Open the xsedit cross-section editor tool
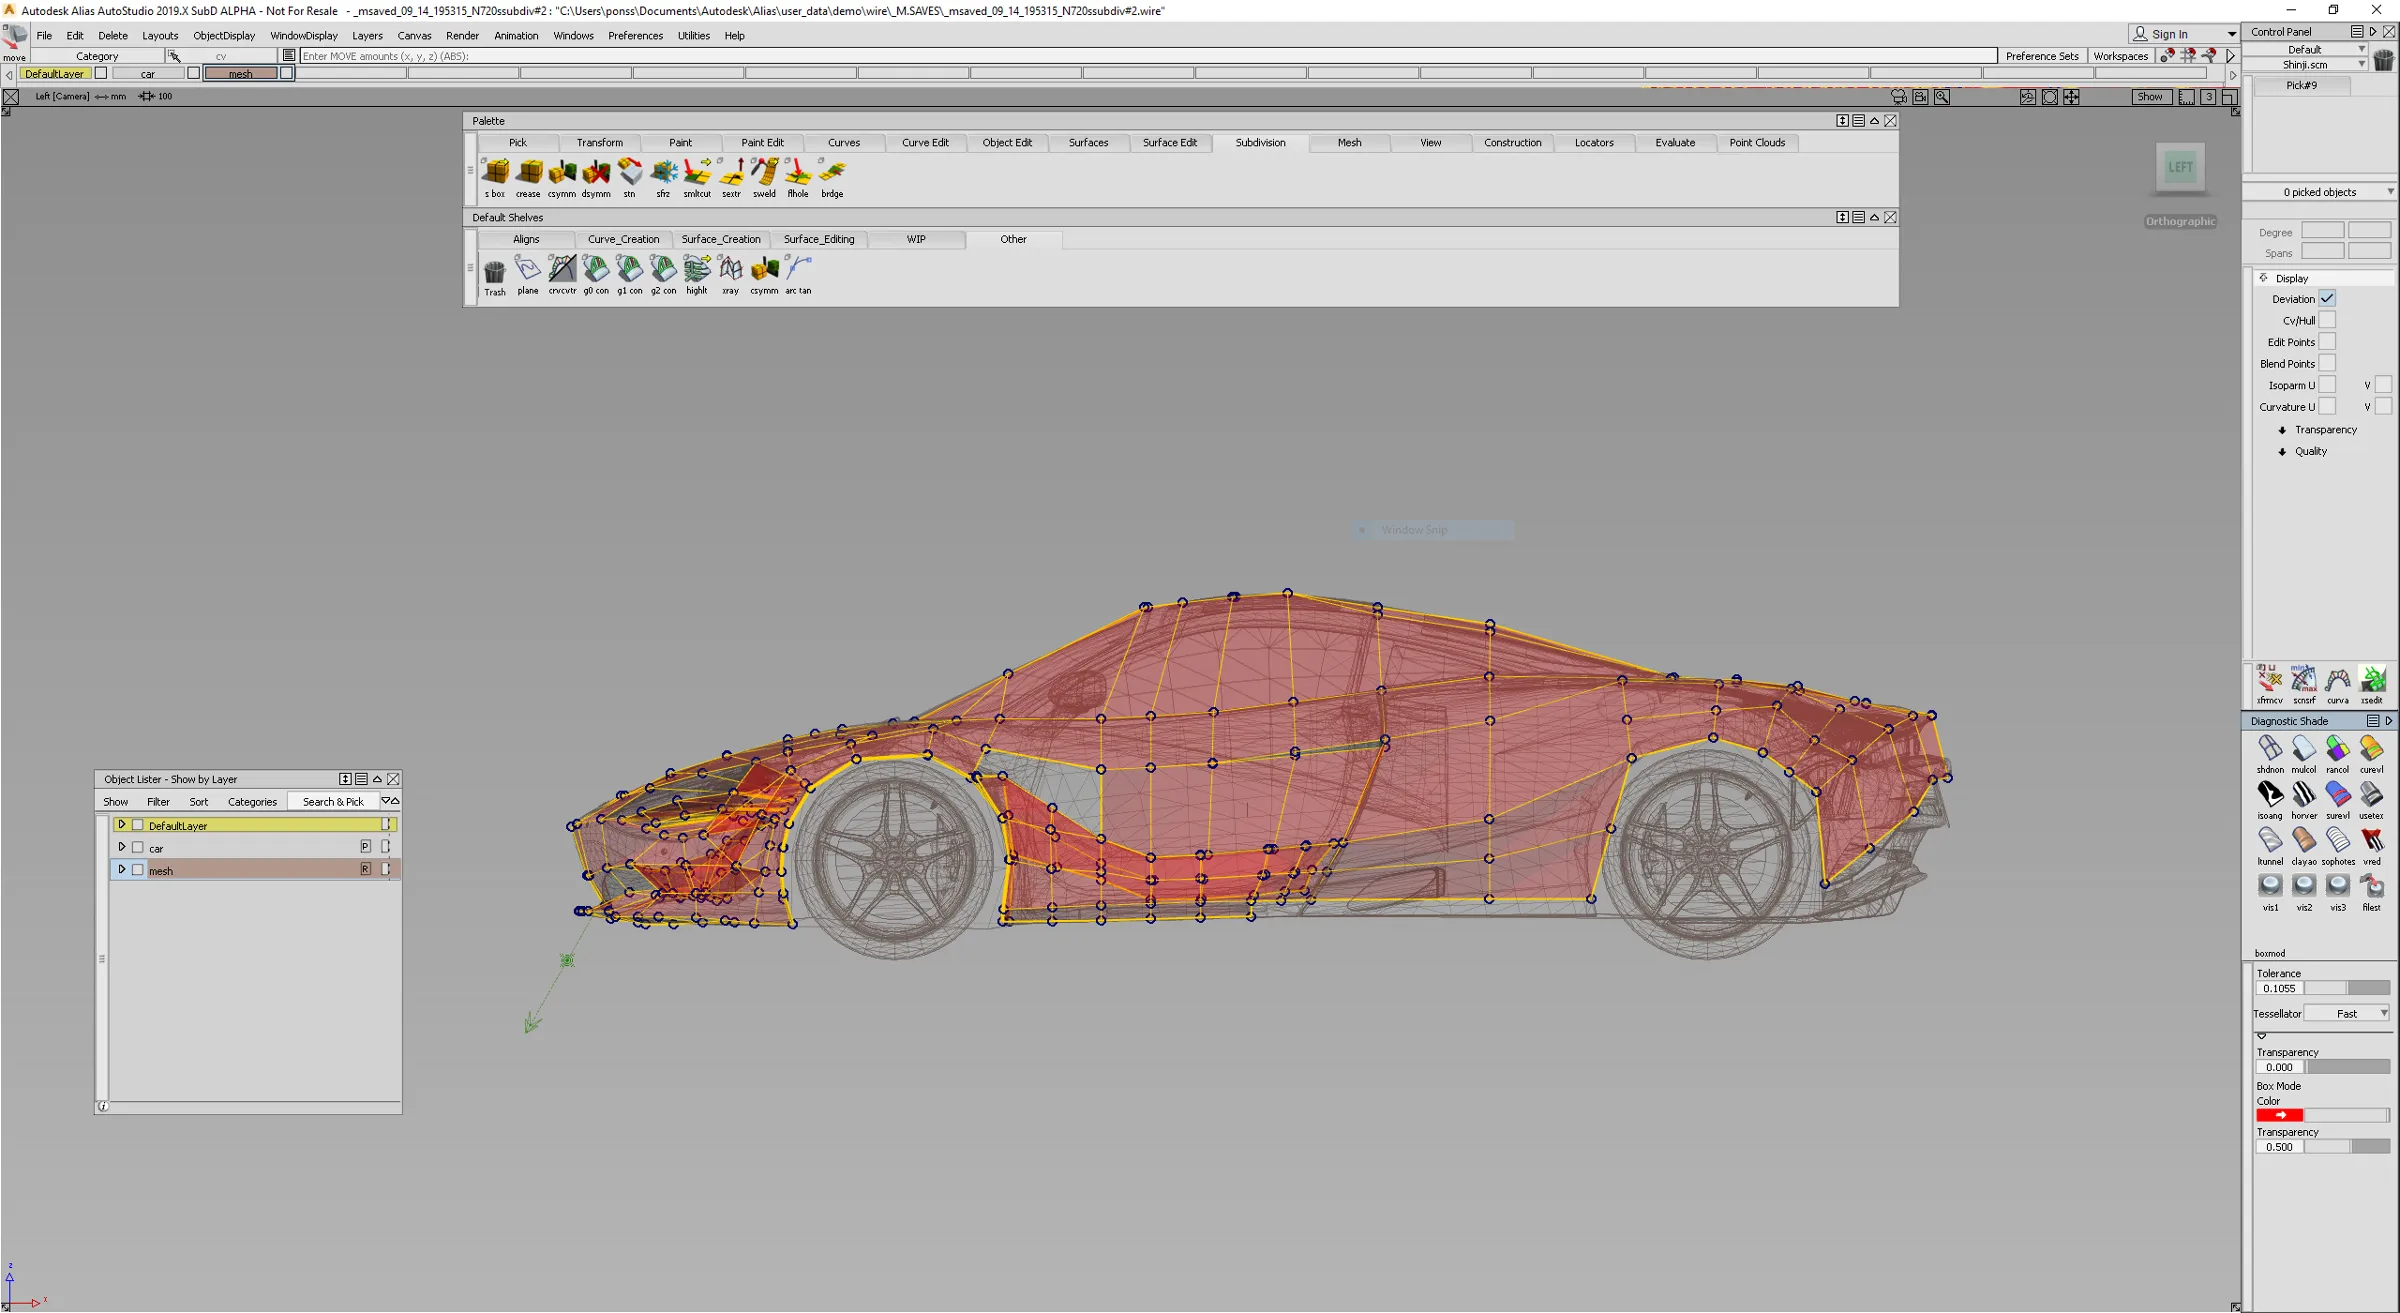The height and width of the screenshot is (1313, 2400). point(2372,684)
